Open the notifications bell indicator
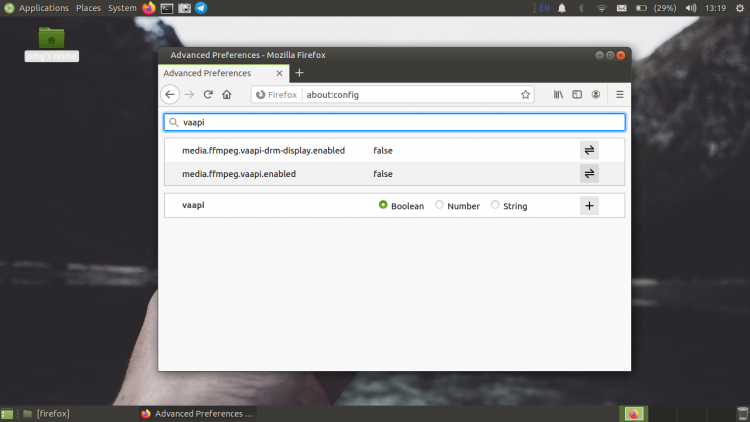 [562, 8]
